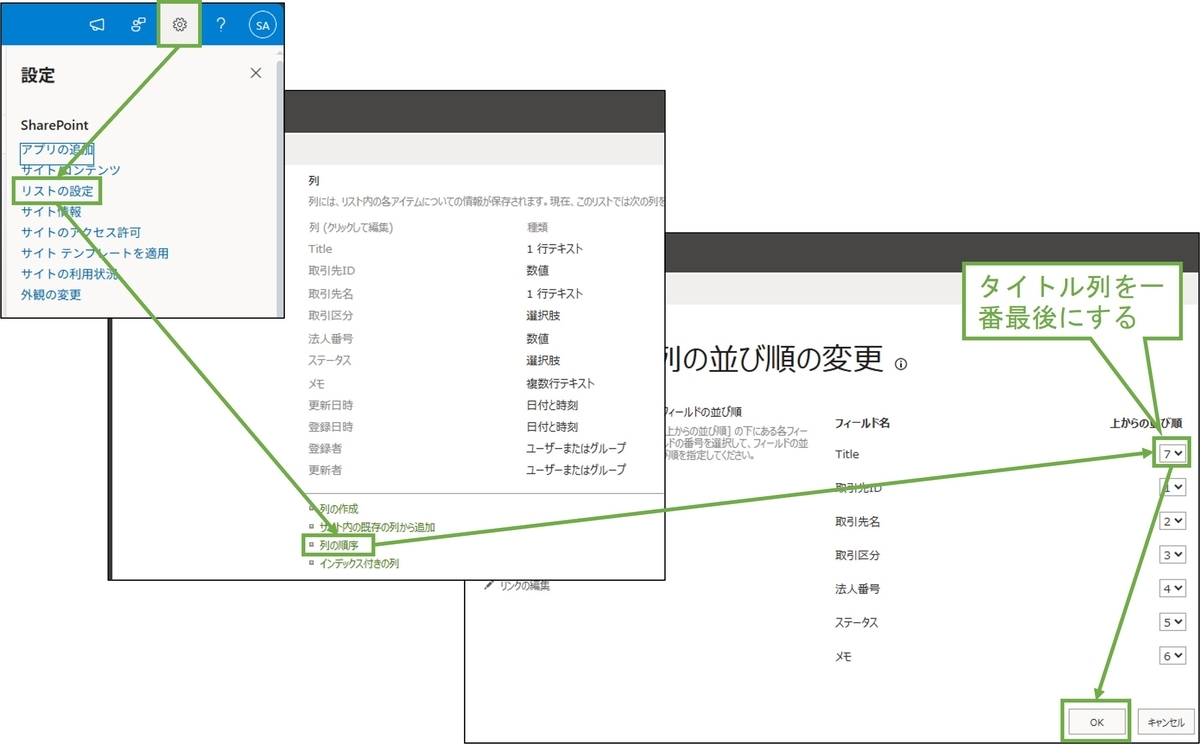
Task: Click リンクの編集 link
Action: coord(524,585)
